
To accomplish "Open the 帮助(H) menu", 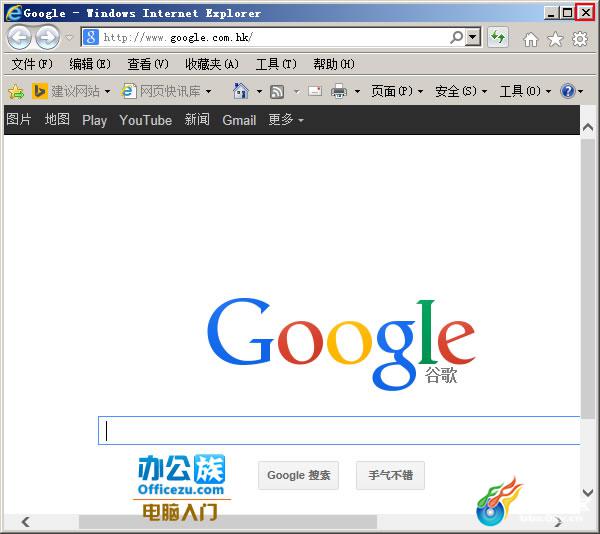I will click(x=334, y=64).
